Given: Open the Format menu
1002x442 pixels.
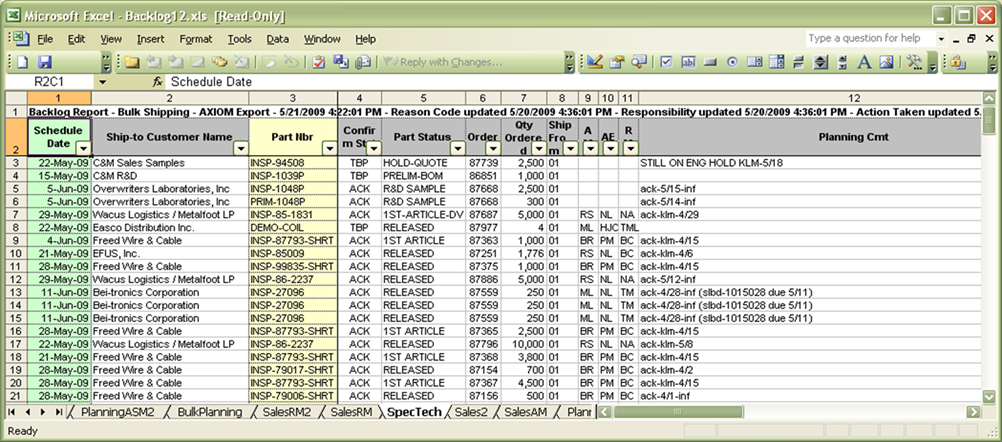Looking at the screenshot, I should click(x=196, y=39).
